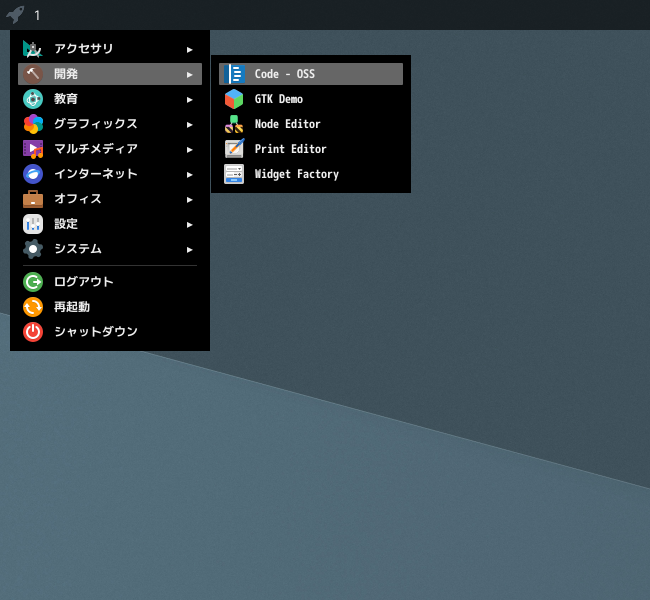Click the インターネット globe icon

(33, 174)
